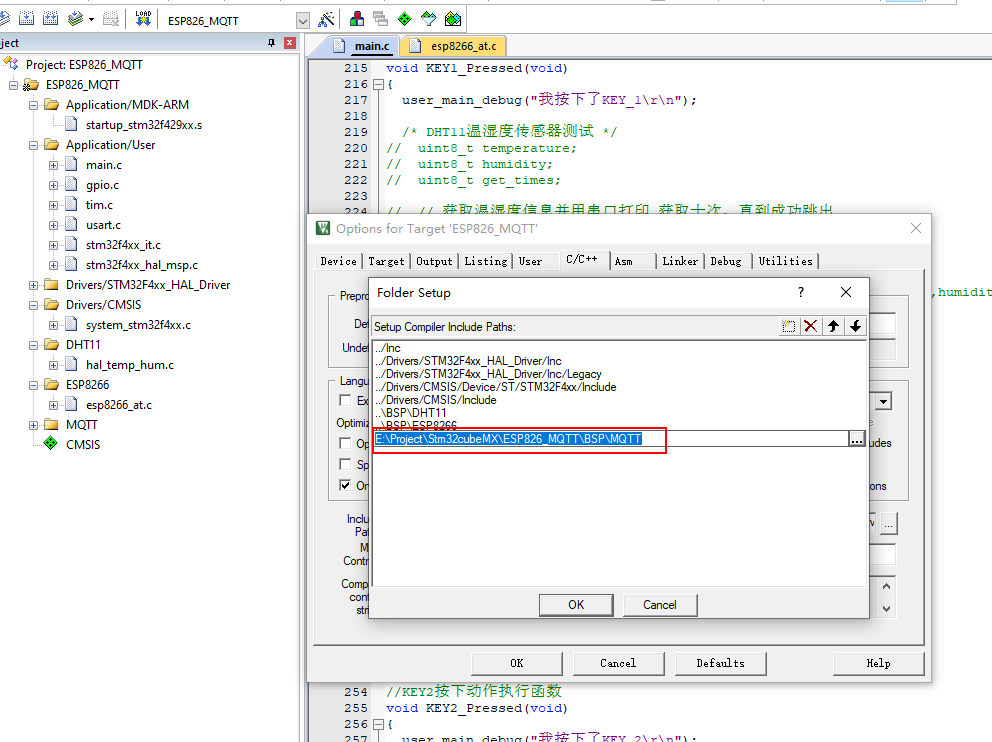Confirm Folder Setup with OK button
This screenshot has width=992, height=742.
click(576, 605)
